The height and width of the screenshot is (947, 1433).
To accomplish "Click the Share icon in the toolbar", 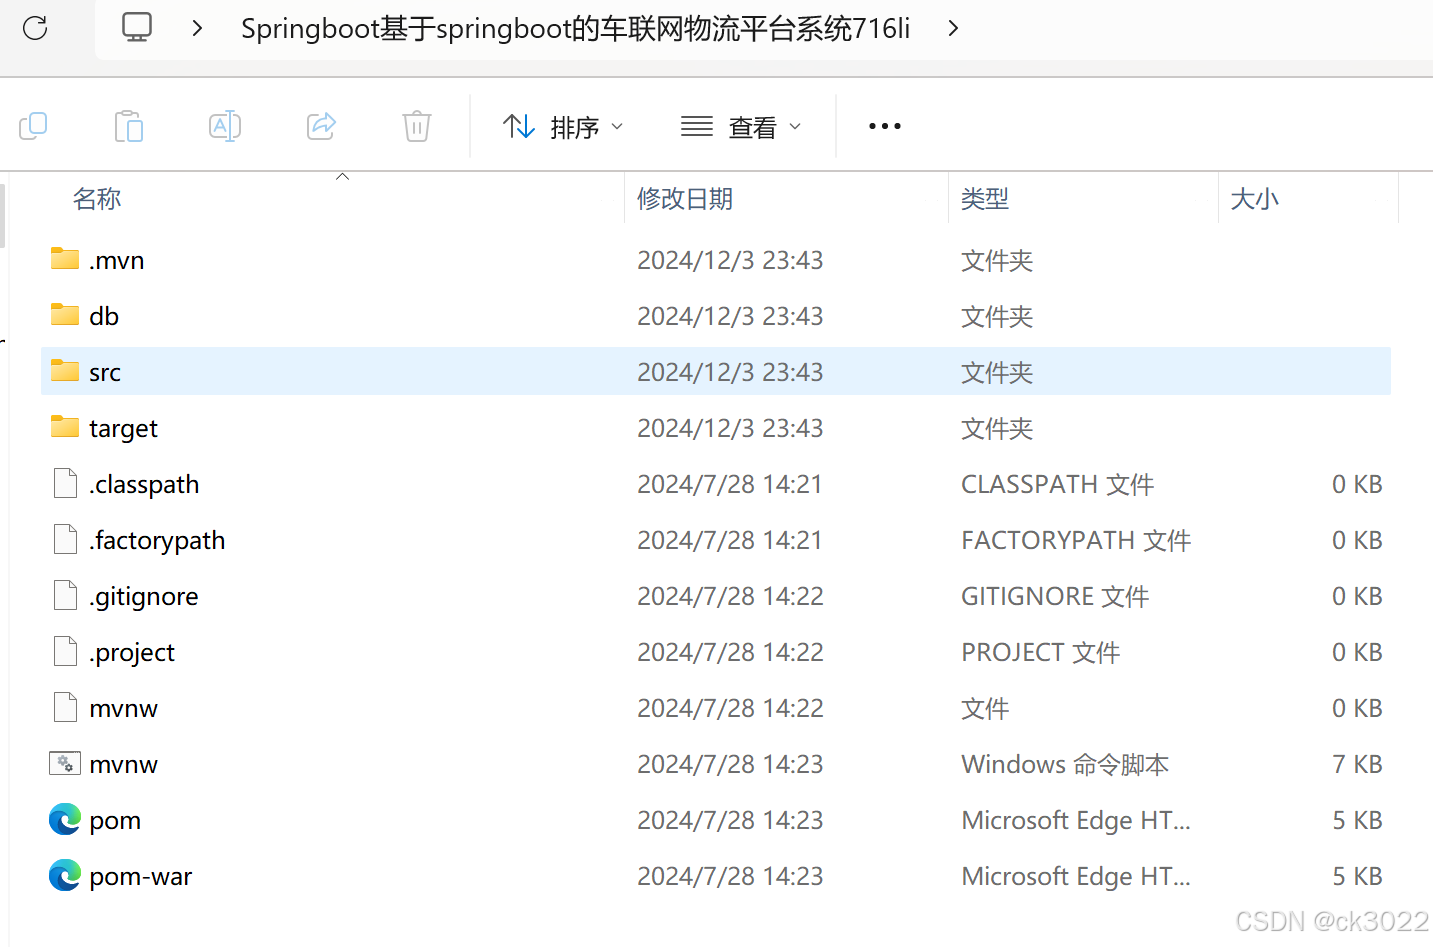I will (x=320, y=125).
